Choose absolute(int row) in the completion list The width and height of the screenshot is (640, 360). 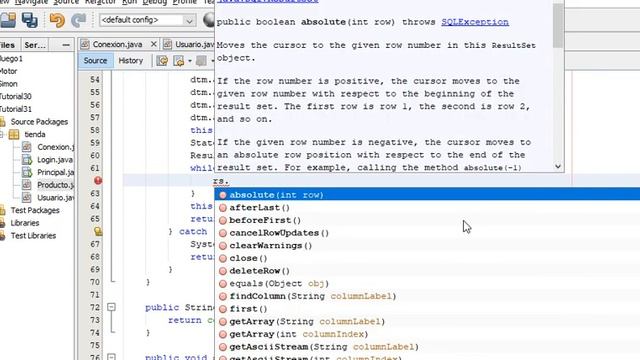coord(427,195)
